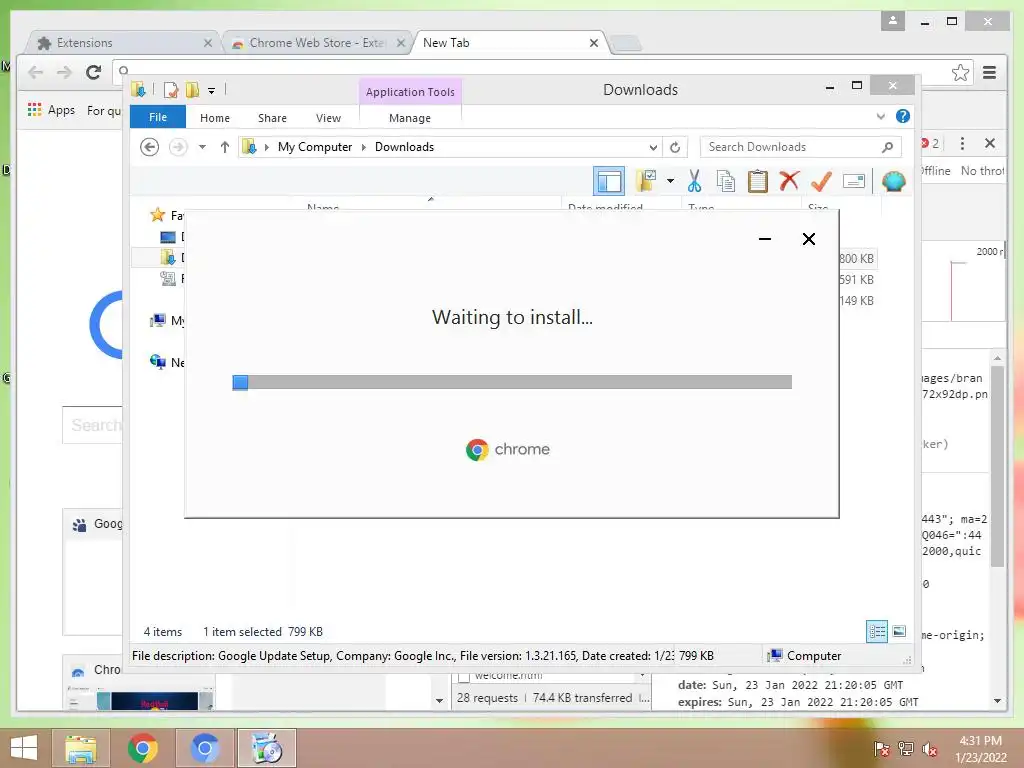Open the Share ribbon tab

272,118
